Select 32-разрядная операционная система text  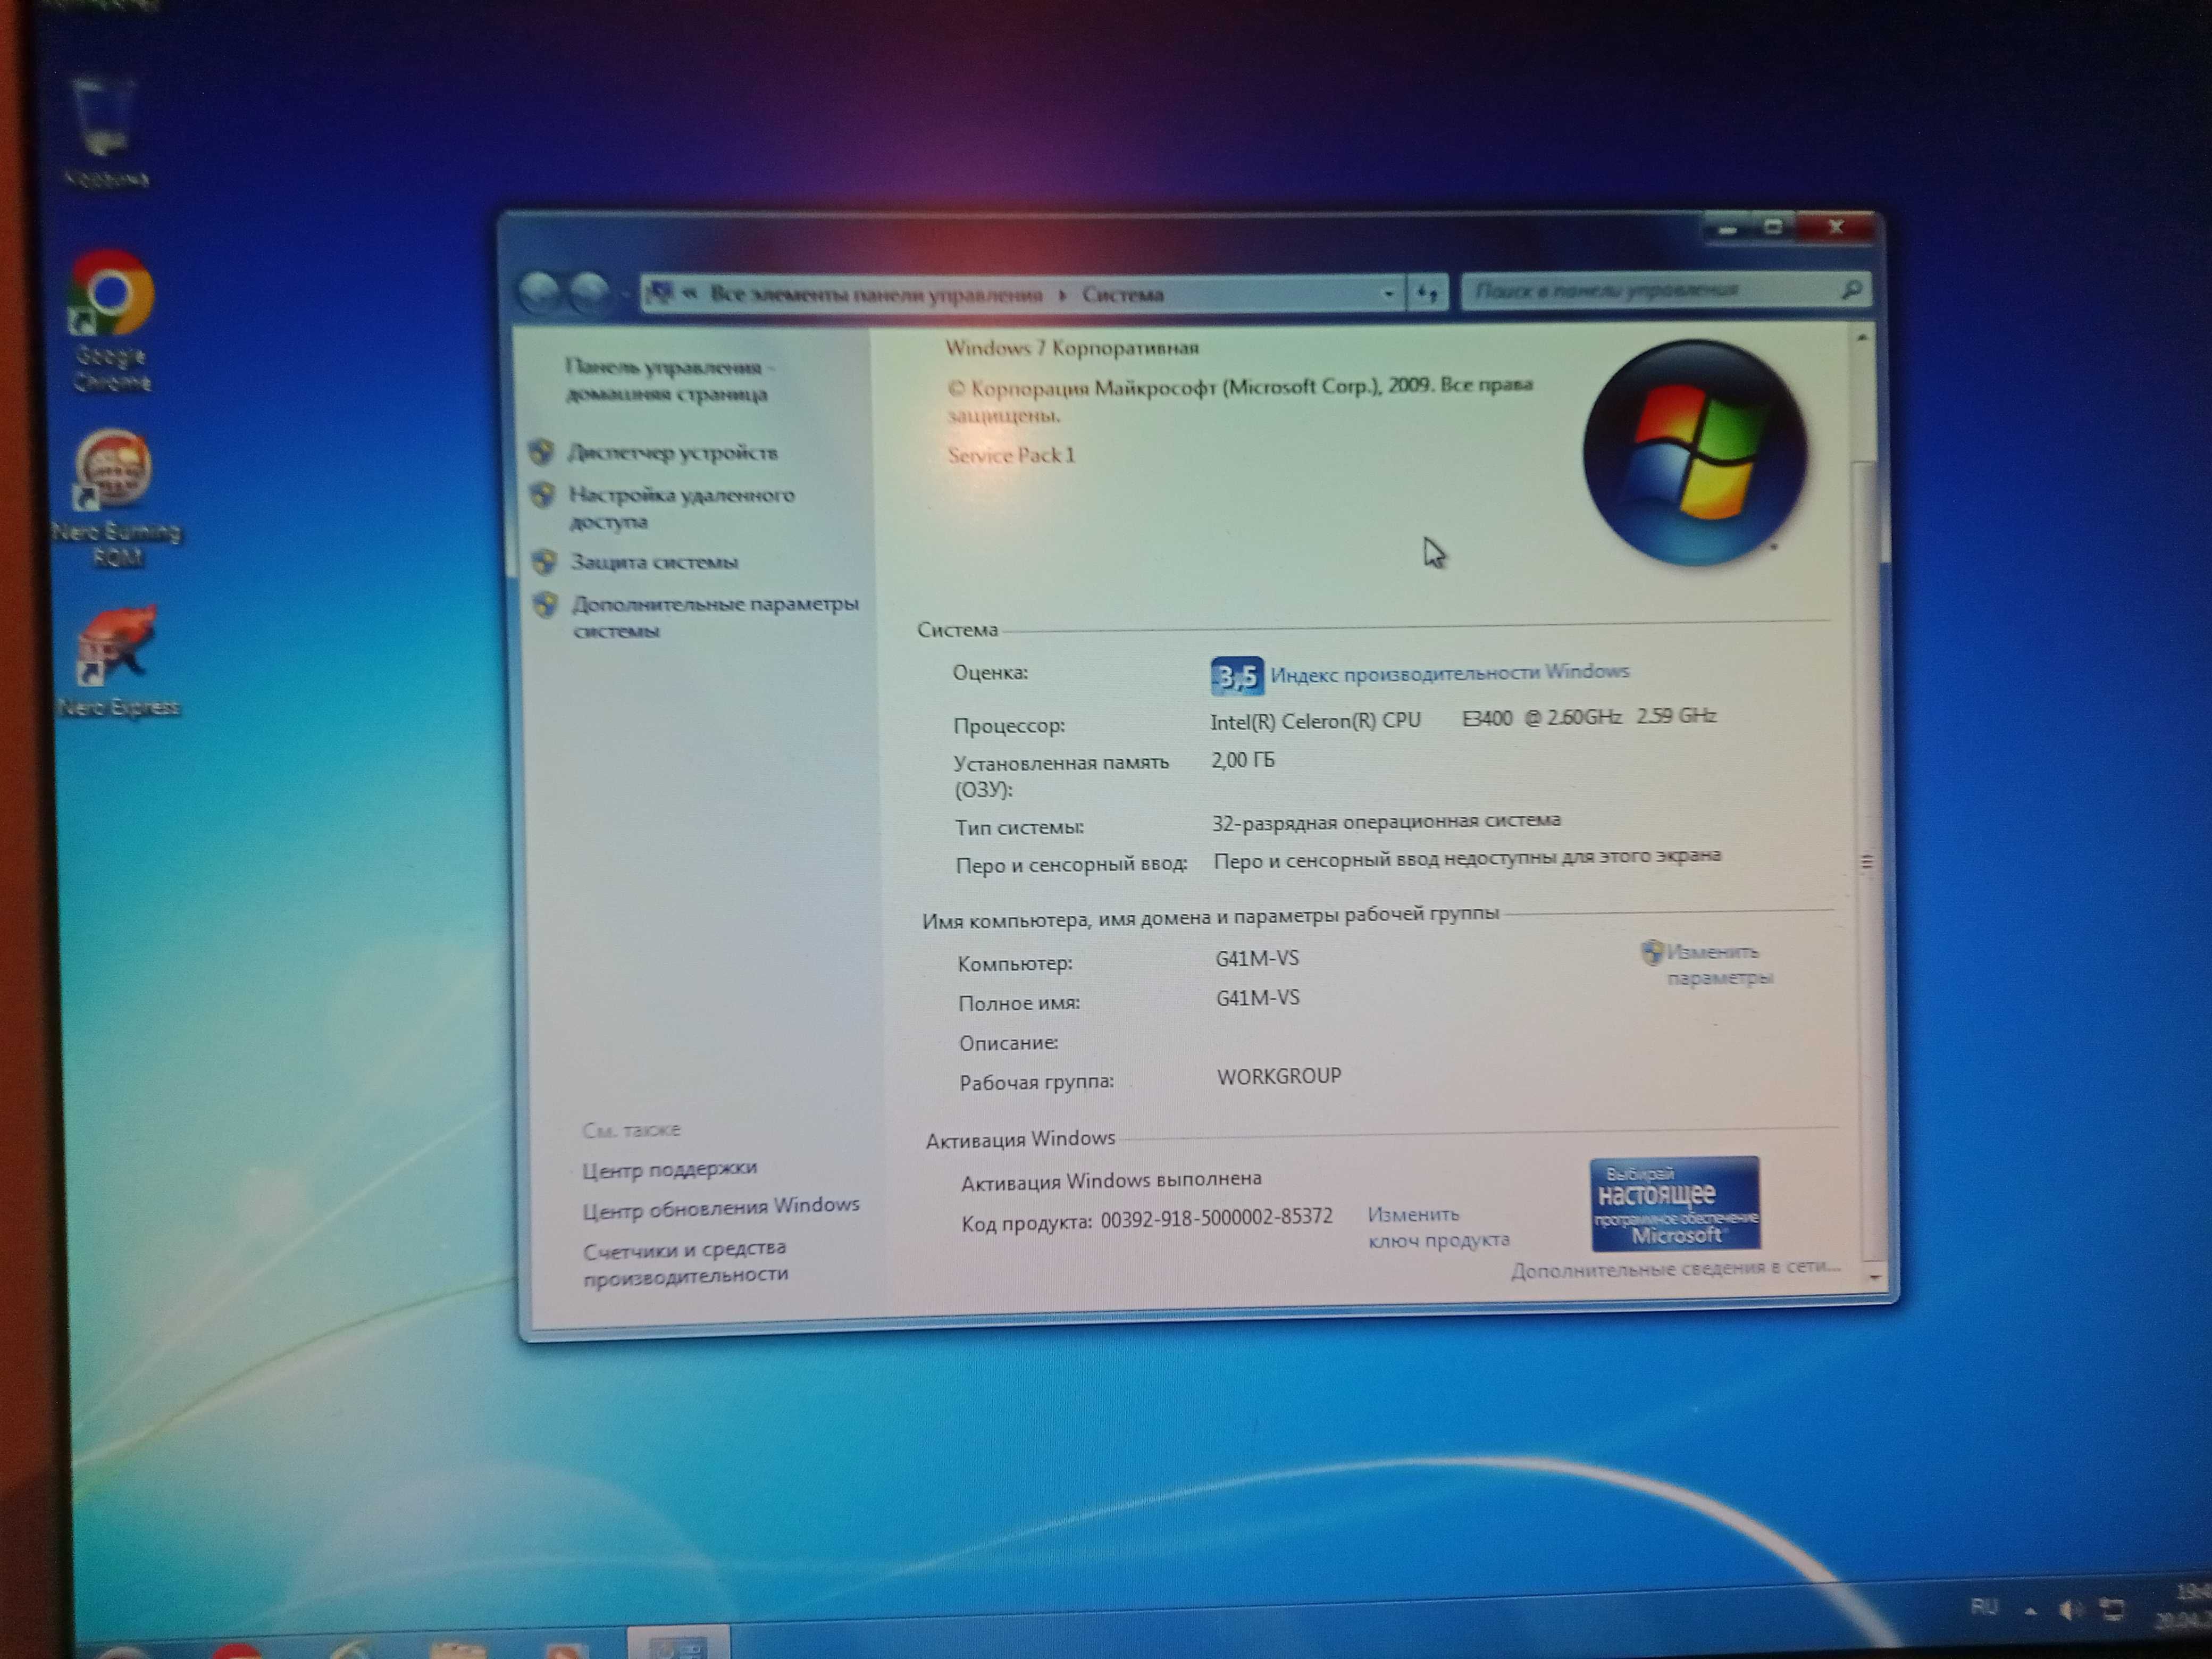(1386, 821)
